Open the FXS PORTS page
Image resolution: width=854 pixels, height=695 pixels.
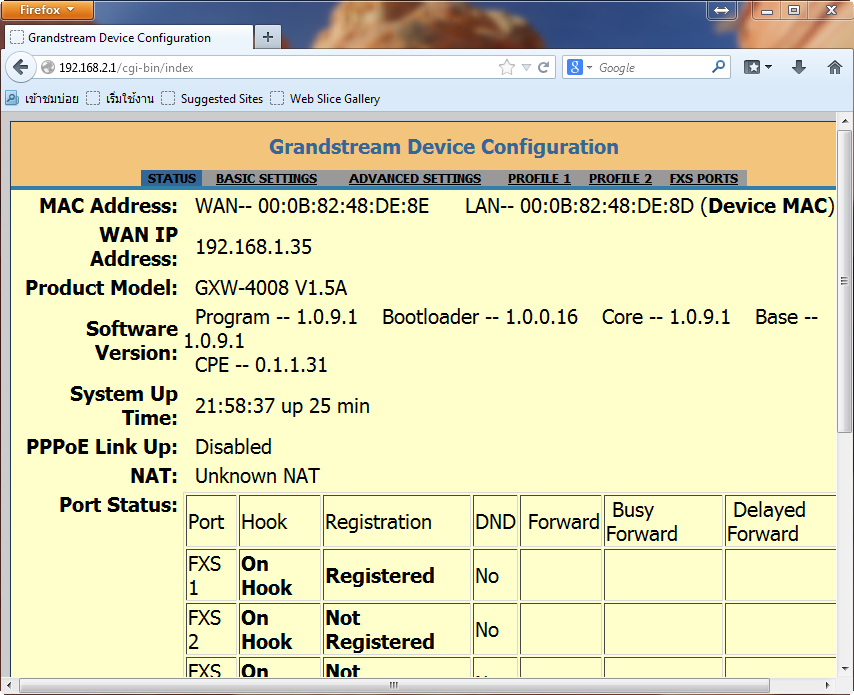point(704,179)
